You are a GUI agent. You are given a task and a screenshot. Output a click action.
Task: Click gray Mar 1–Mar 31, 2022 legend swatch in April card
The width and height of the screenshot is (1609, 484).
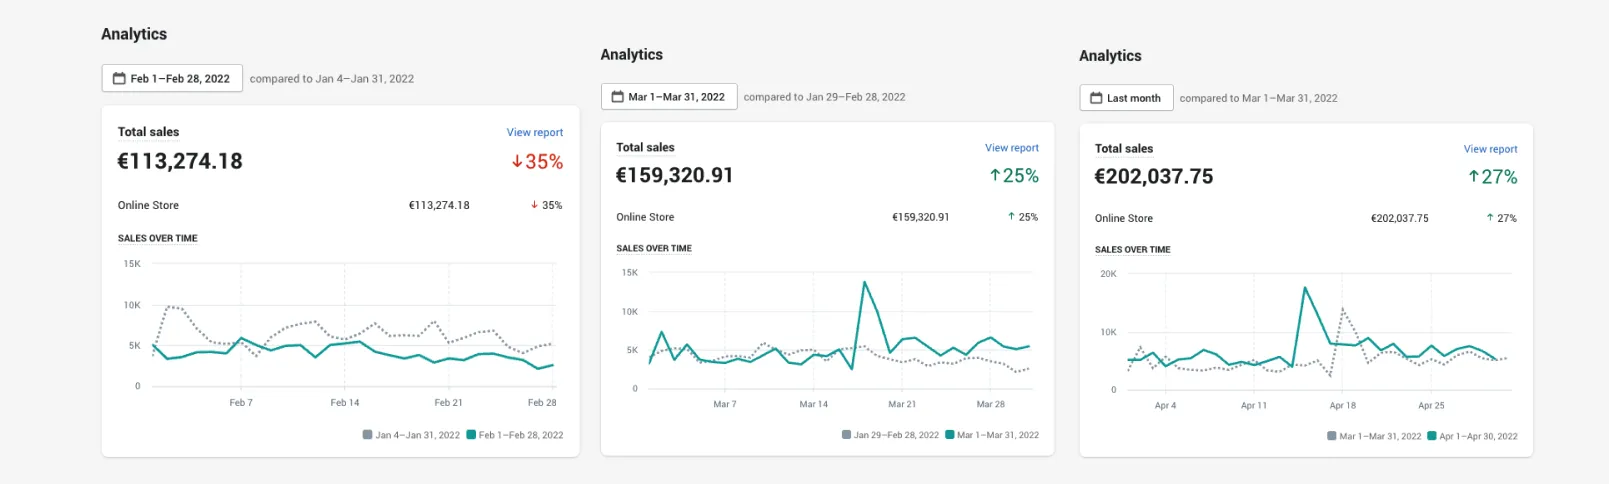click(x=1332, y=436)
